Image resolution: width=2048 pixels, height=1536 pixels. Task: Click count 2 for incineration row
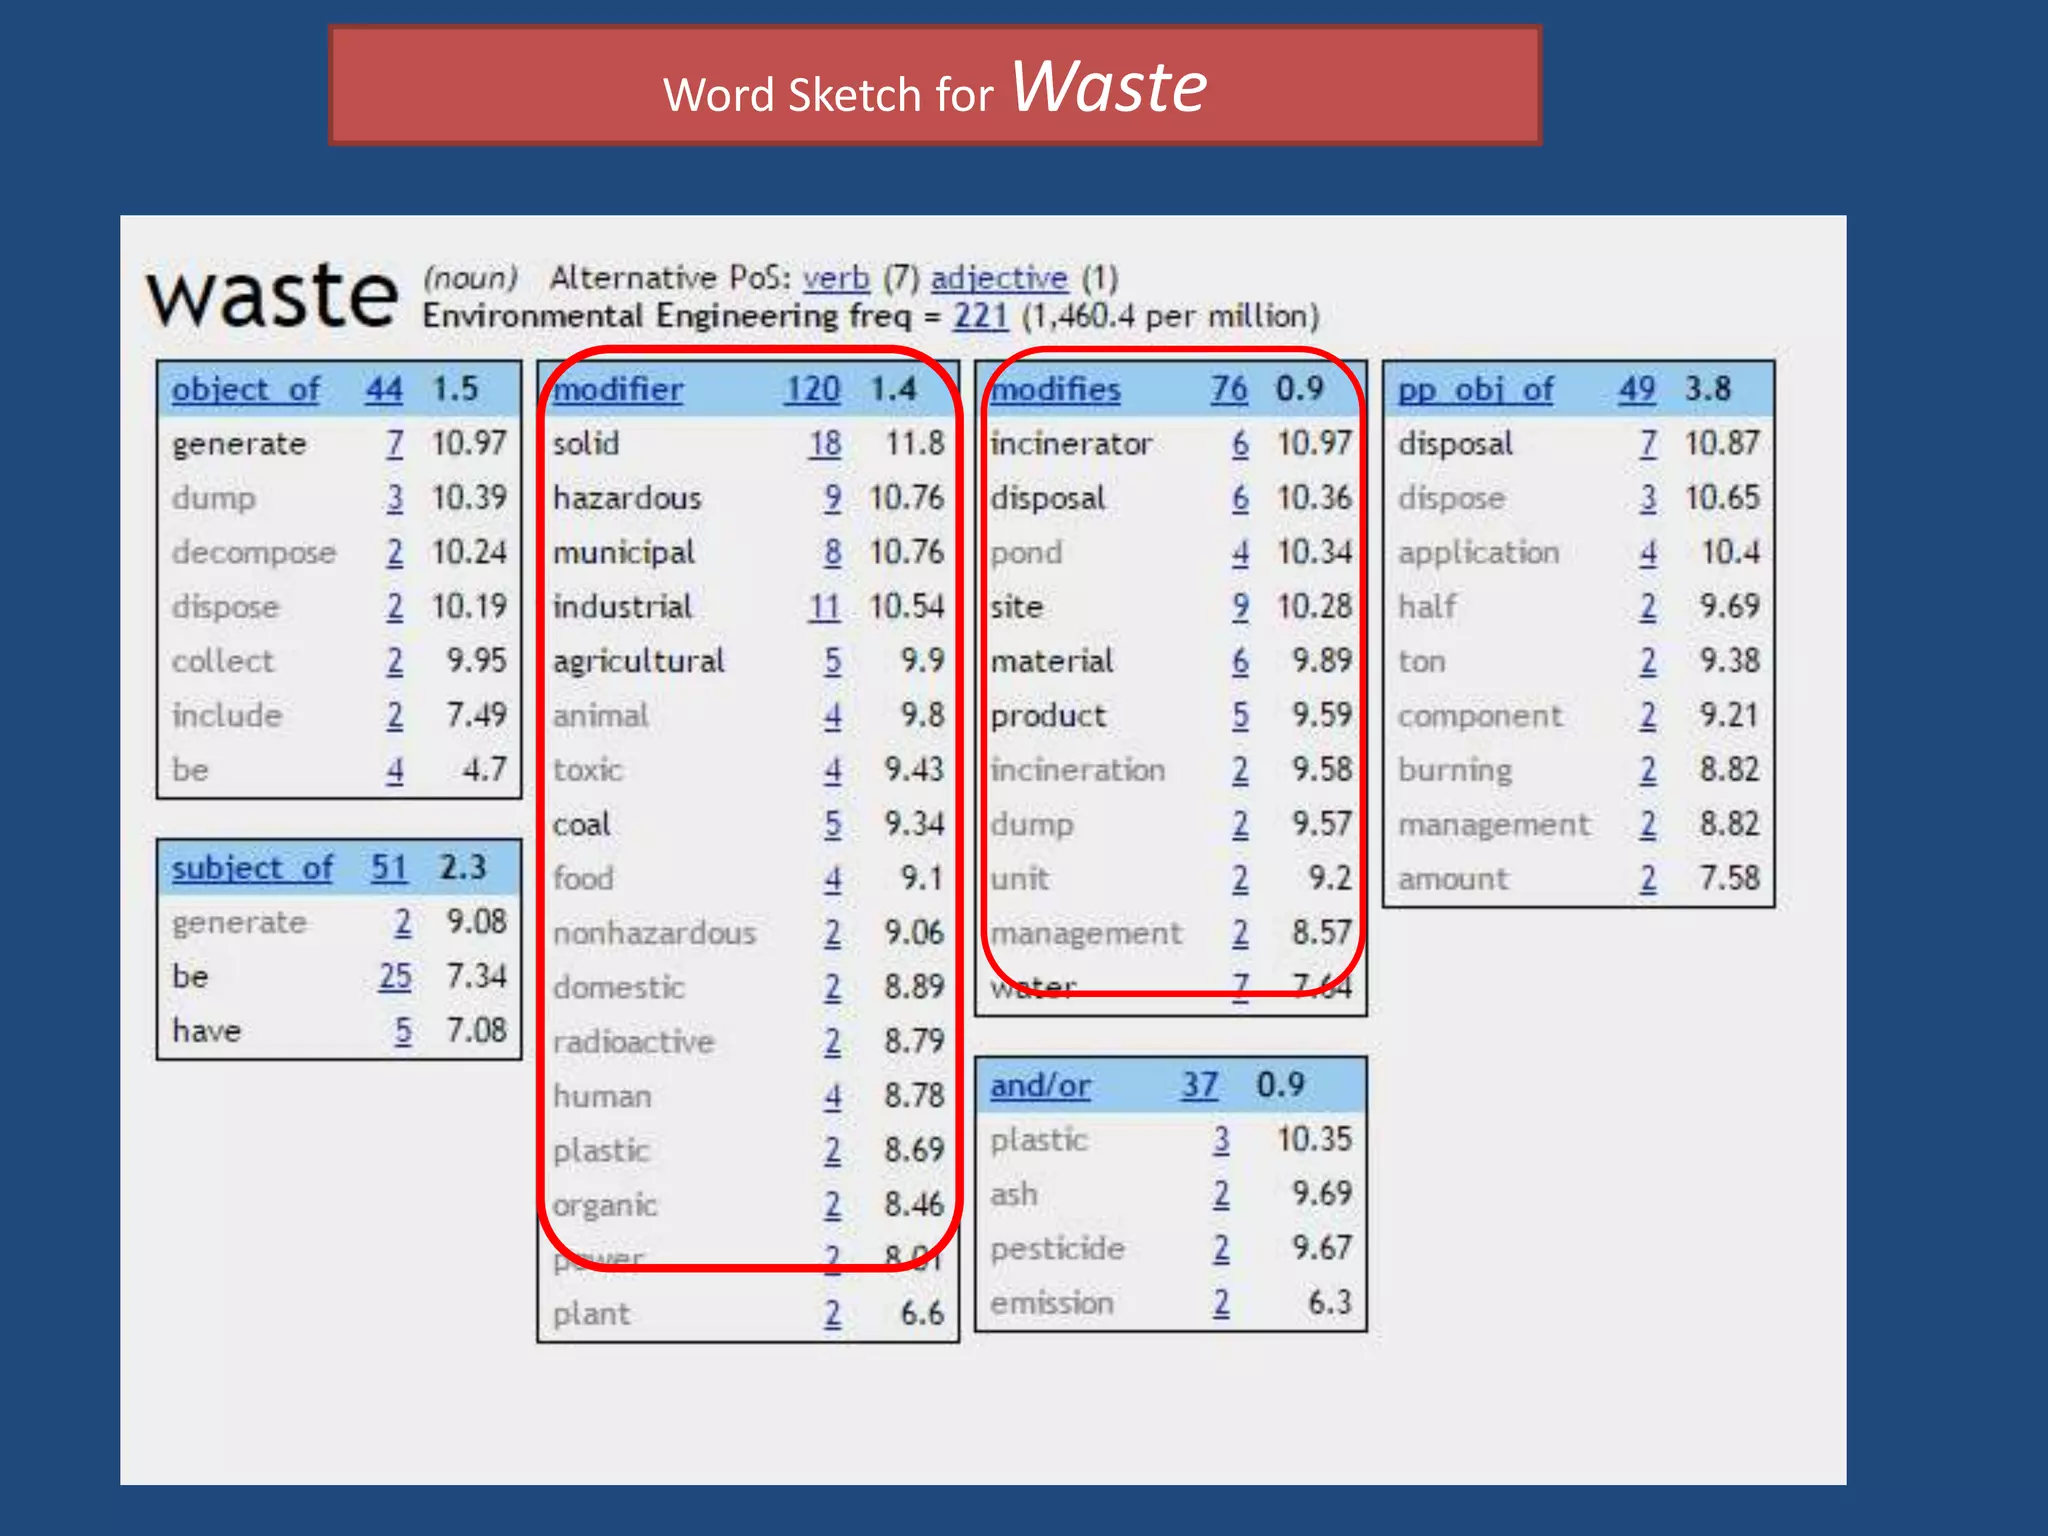click(x=1240, y=770)
